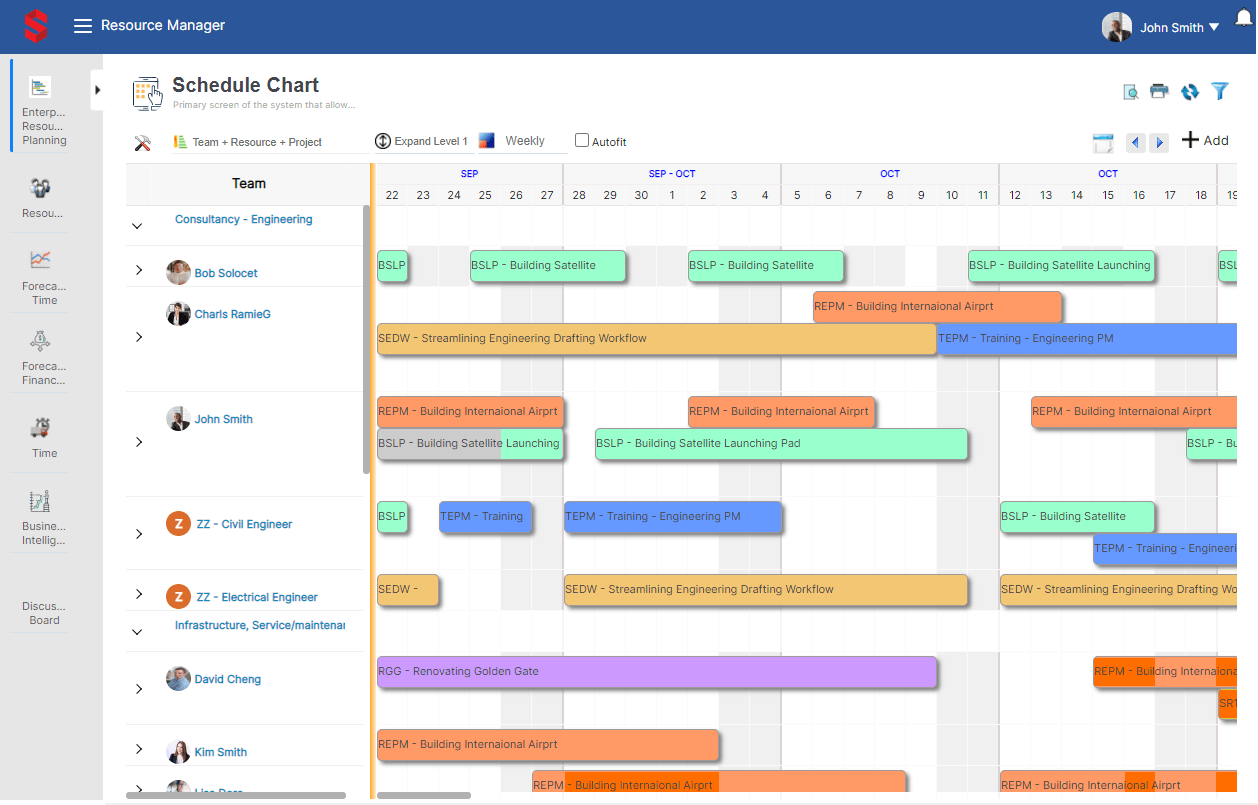
Task: Expand Bob Solocet's row
Action: pyautogui.click(x=139, y=270)
